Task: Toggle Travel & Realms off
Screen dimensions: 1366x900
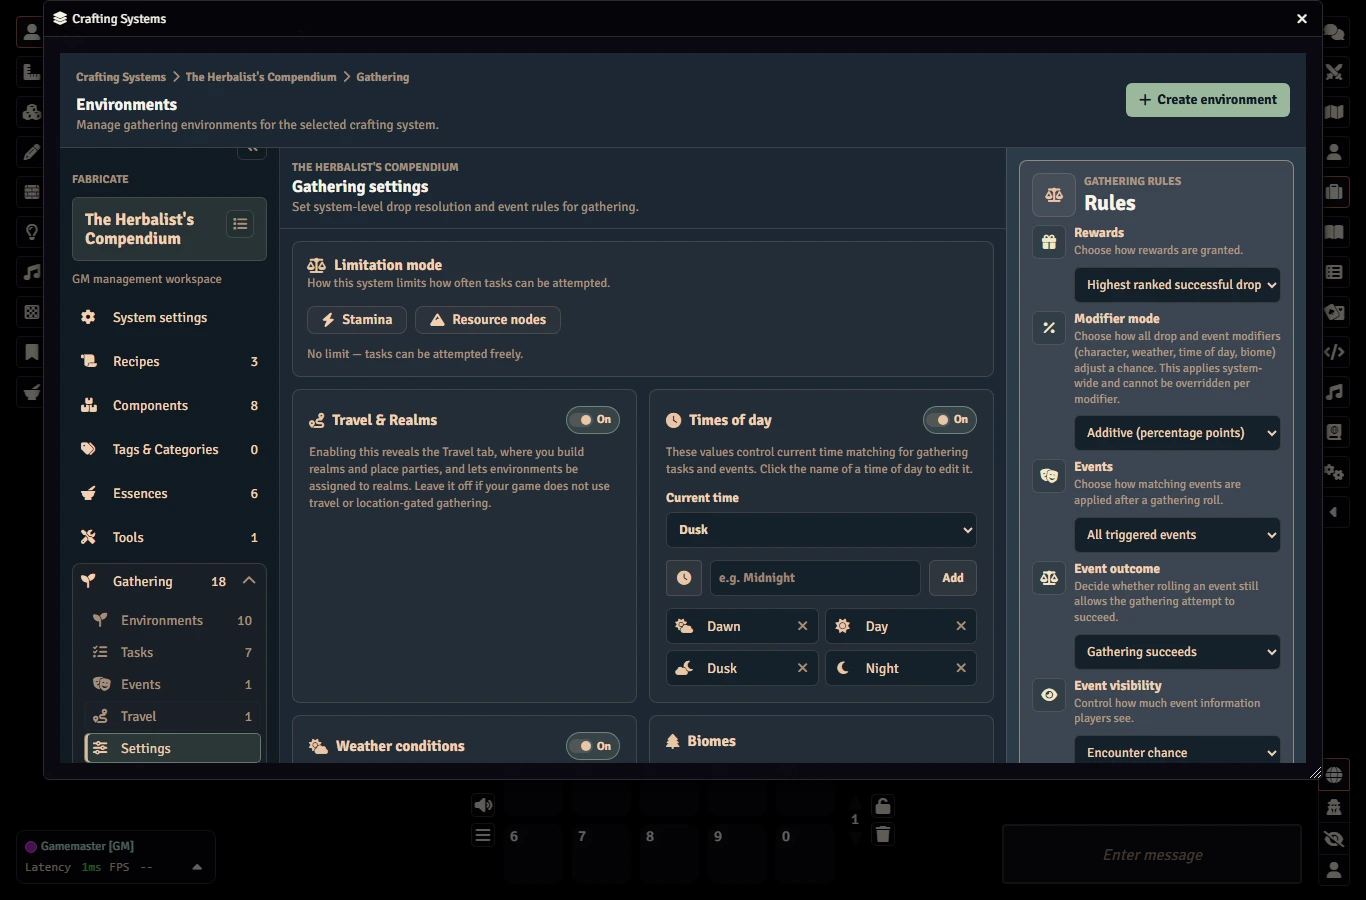Action: pos(593,420)
